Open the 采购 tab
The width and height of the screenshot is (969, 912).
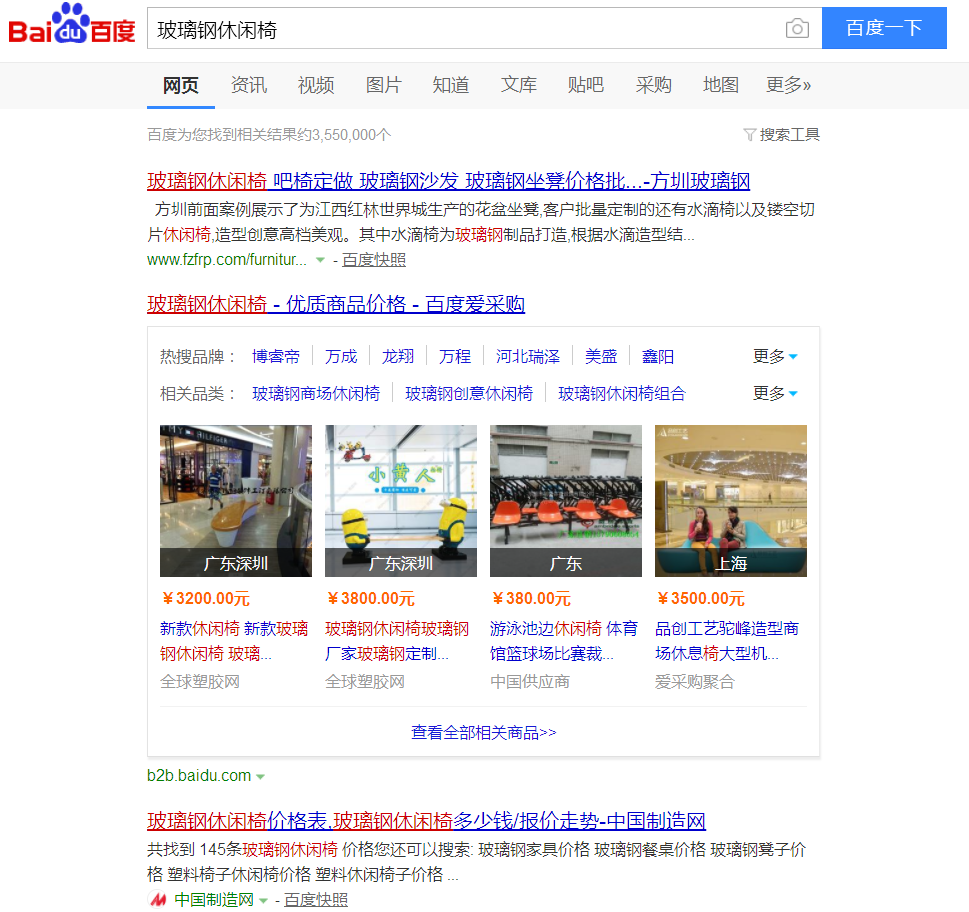pyautogui.click(x=653, y=85)
